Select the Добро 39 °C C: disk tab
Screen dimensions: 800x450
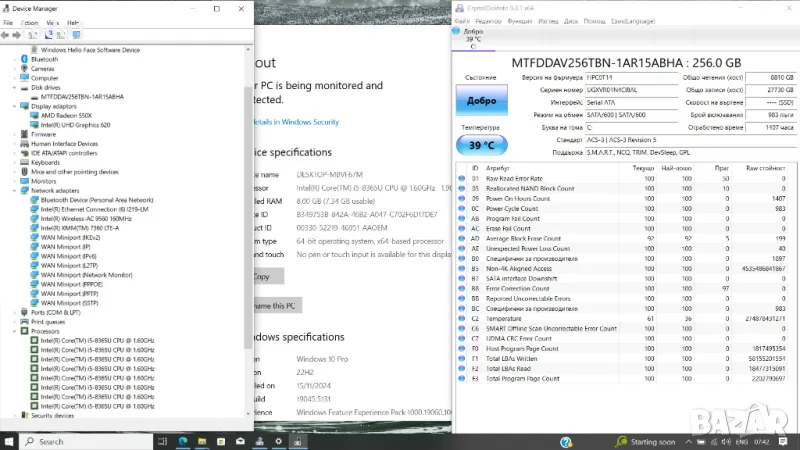pos(473,38)
